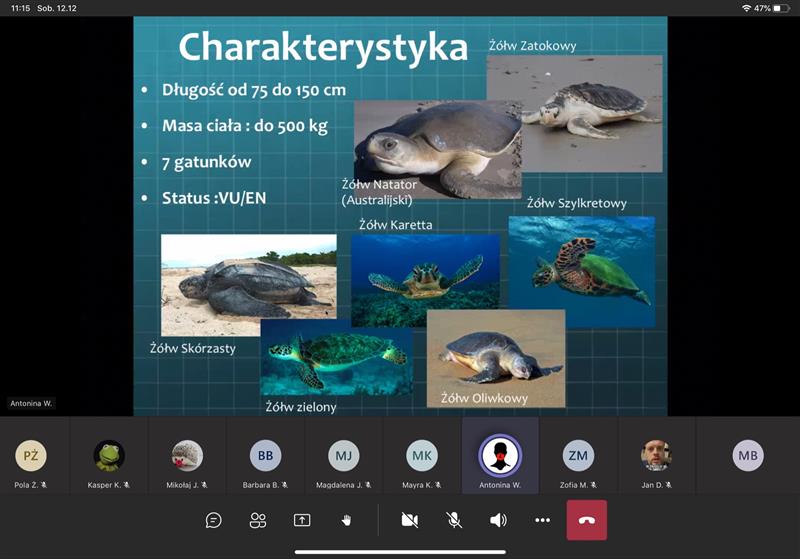The width and height of the screenshot is (800, 559).
Task: Tap the battery indicator in status bar
Action: [x=779, y=8]
